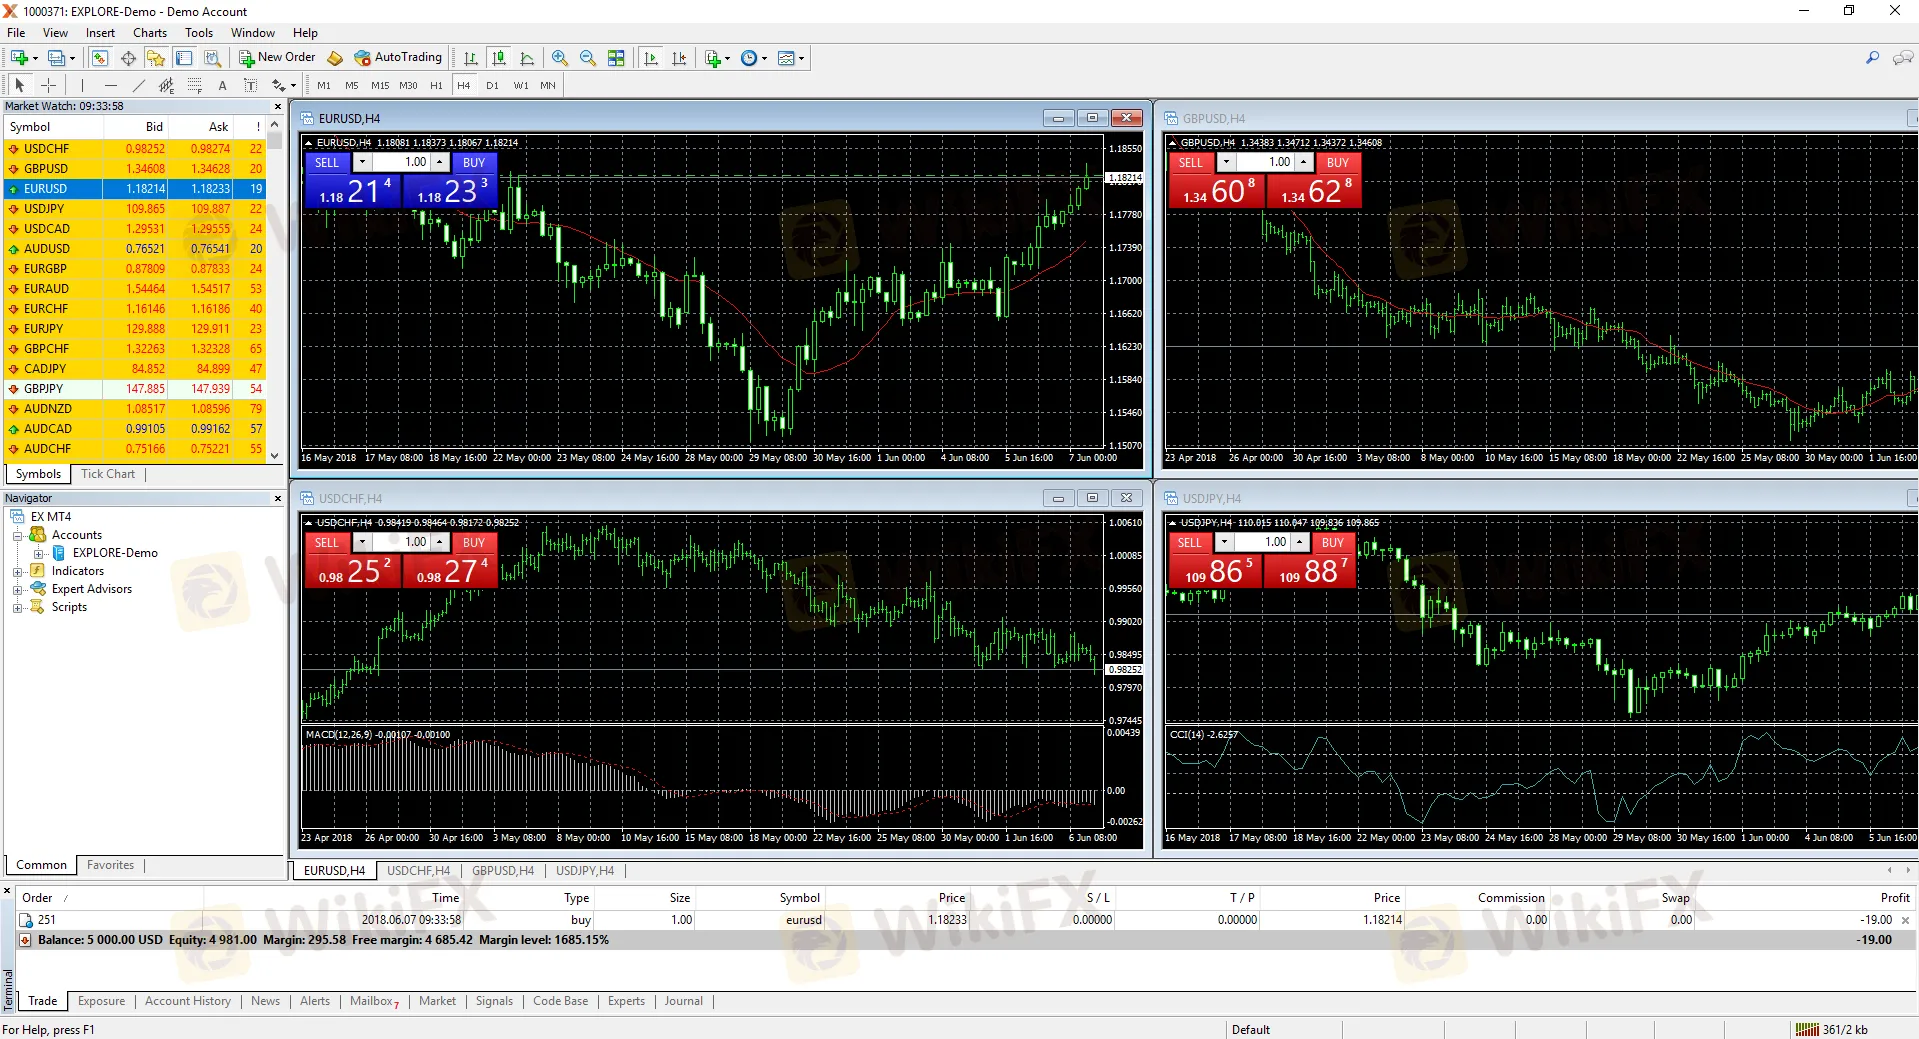Toggle the chart shift option

(680, 58)
